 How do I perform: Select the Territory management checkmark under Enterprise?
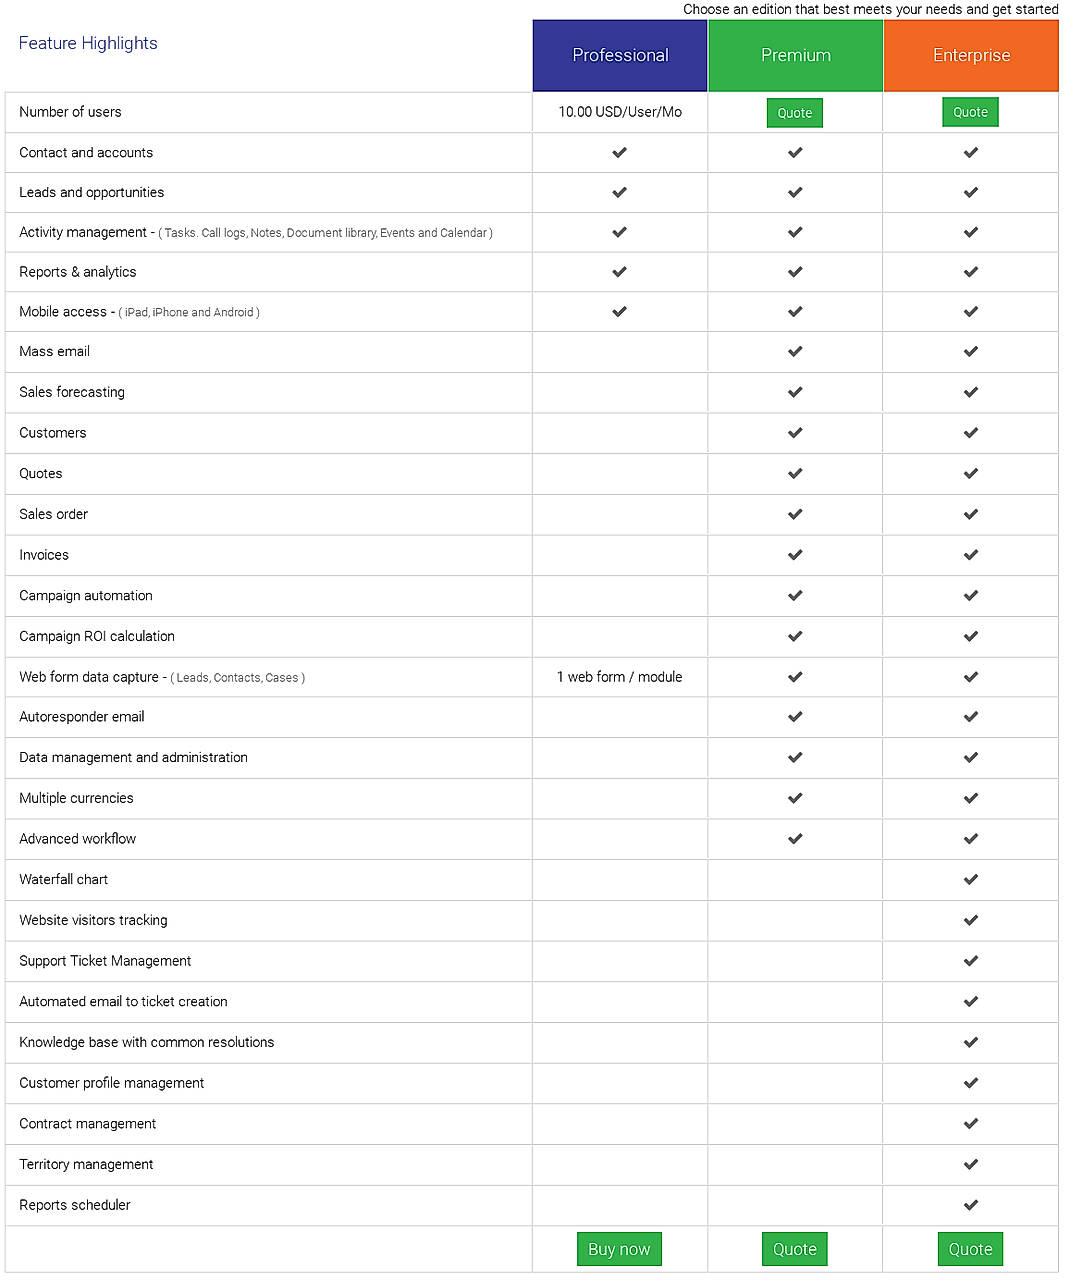[970, 1164]
